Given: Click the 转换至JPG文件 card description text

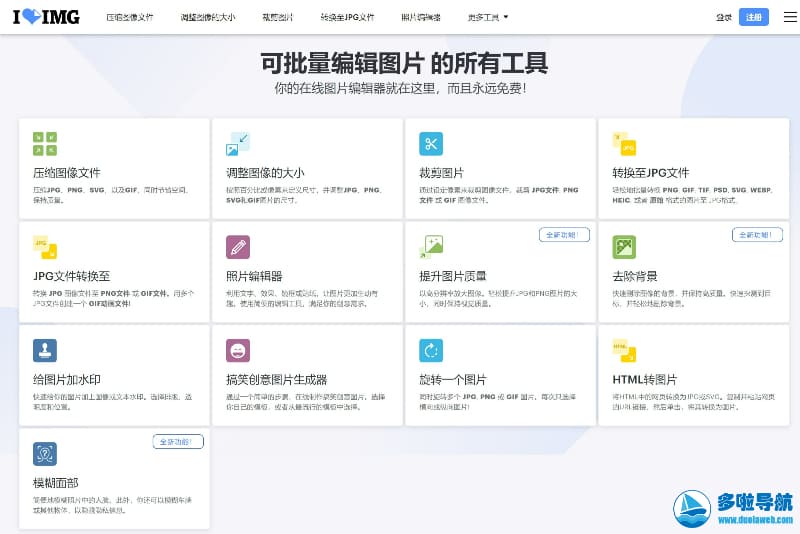Looking at the screenshot, I should pyautogui.click(x=693, y=195).
